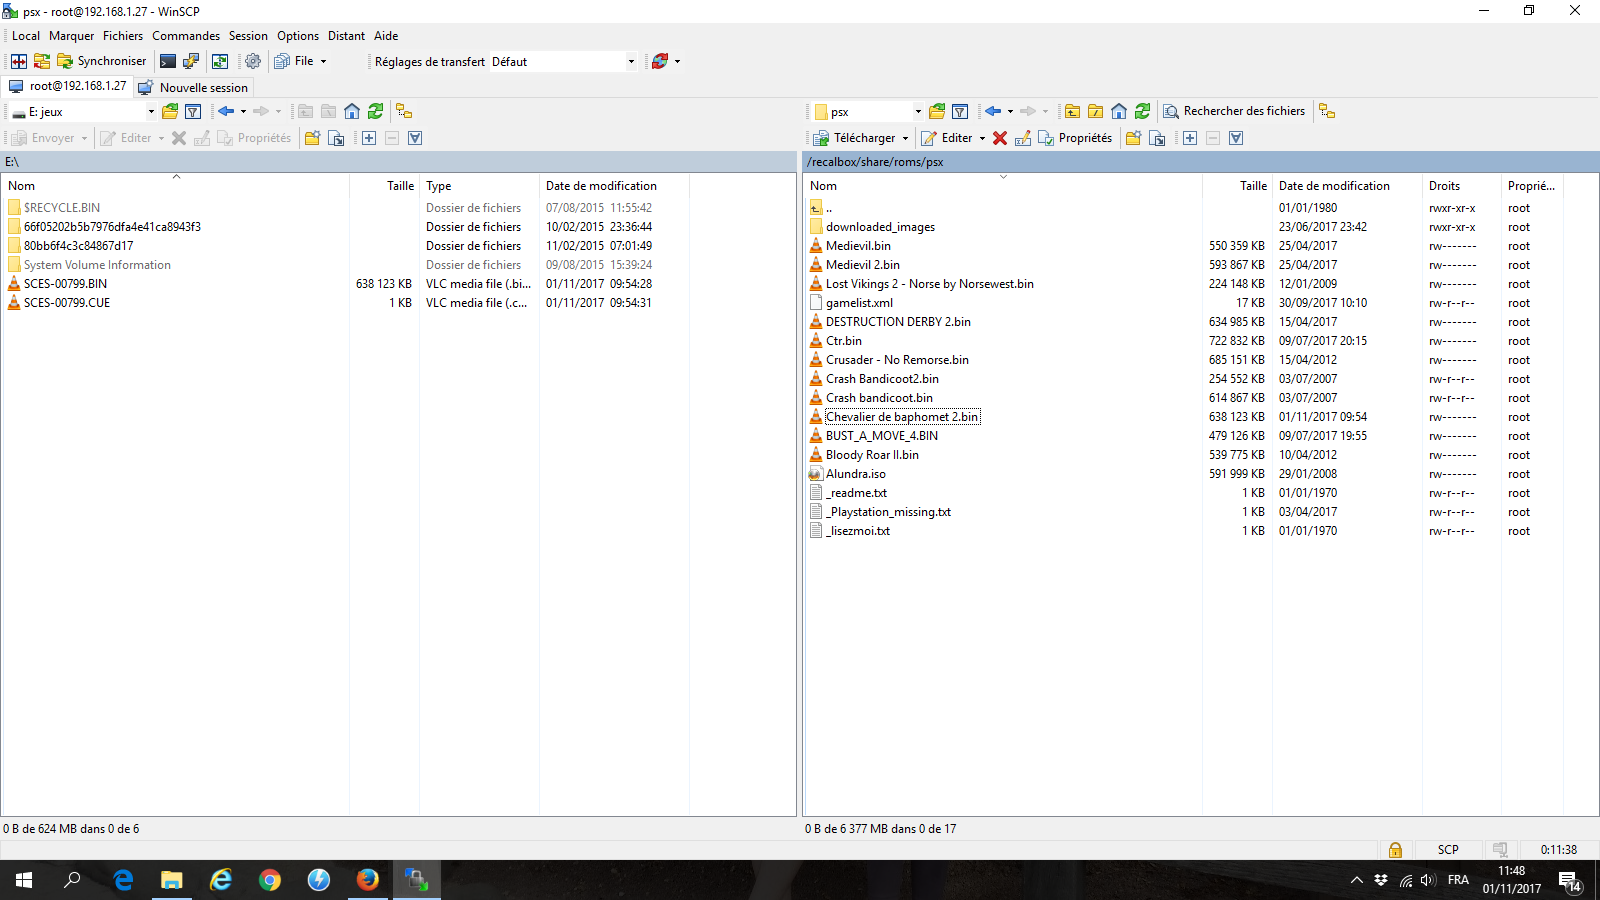1600x900 pixels.
Task: Select local file SCES-00799.BIN
Action: click(65, 284)
